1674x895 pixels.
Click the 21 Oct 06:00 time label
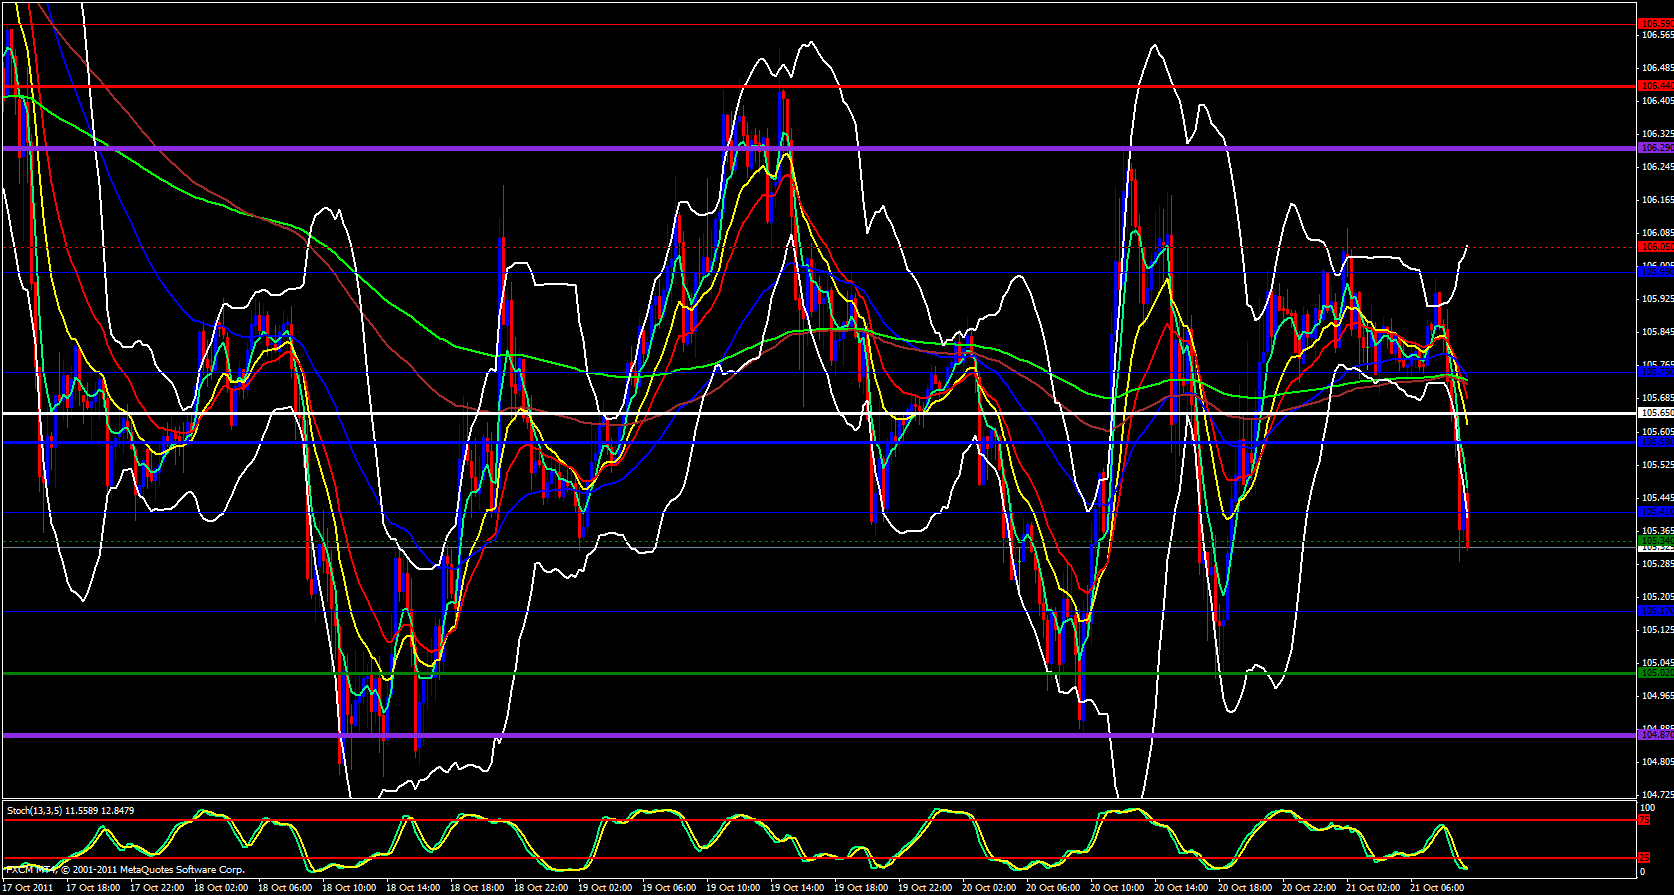pyautogui.click(x=1437, y=887)
